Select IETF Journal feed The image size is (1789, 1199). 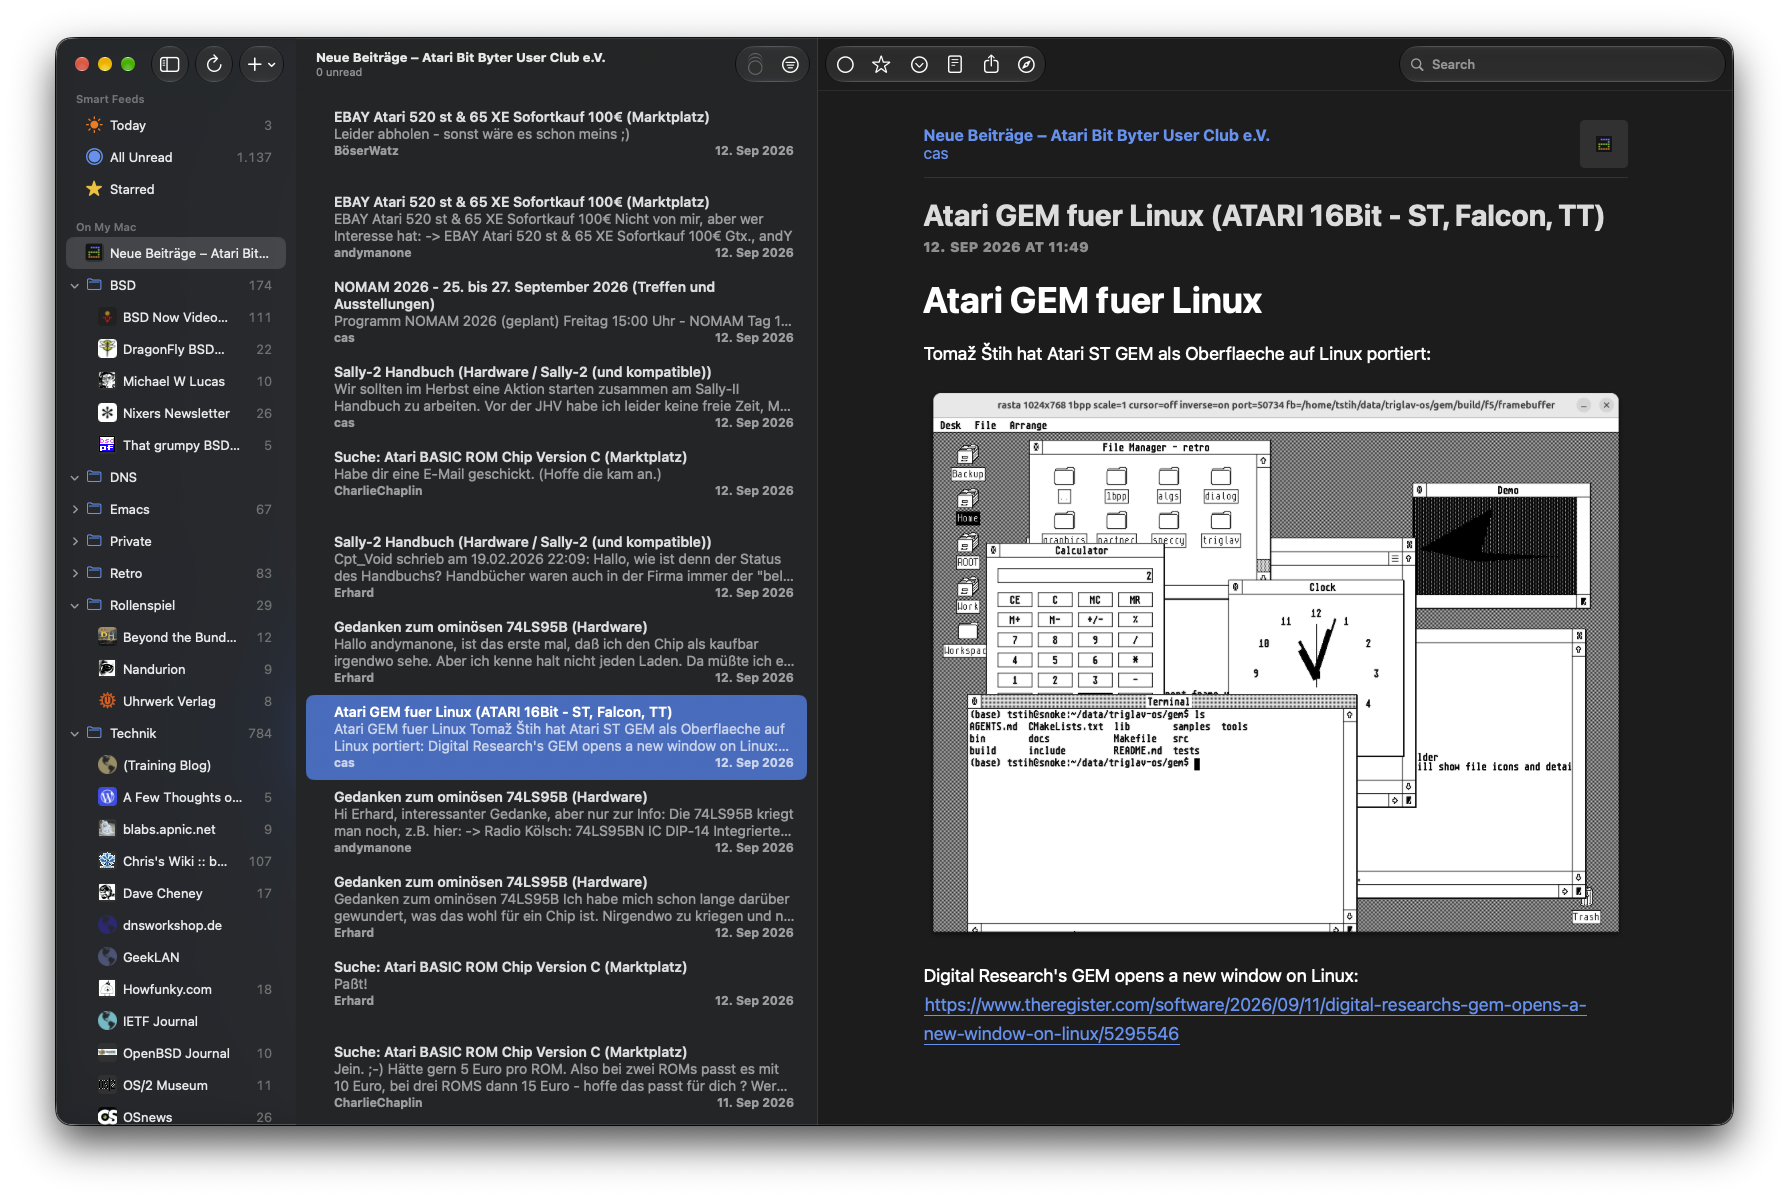tap(176, 1021)
